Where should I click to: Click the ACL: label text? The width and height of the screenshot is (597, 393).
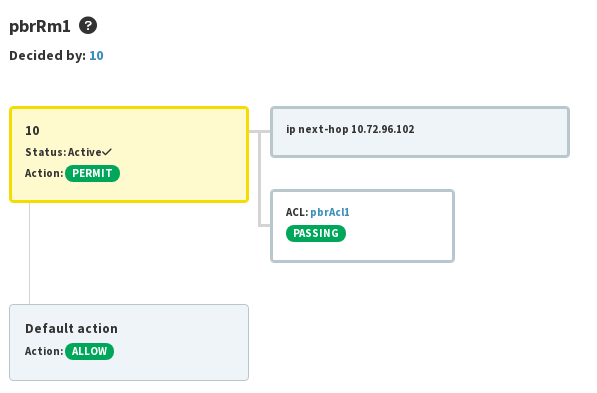coord(297,212)
